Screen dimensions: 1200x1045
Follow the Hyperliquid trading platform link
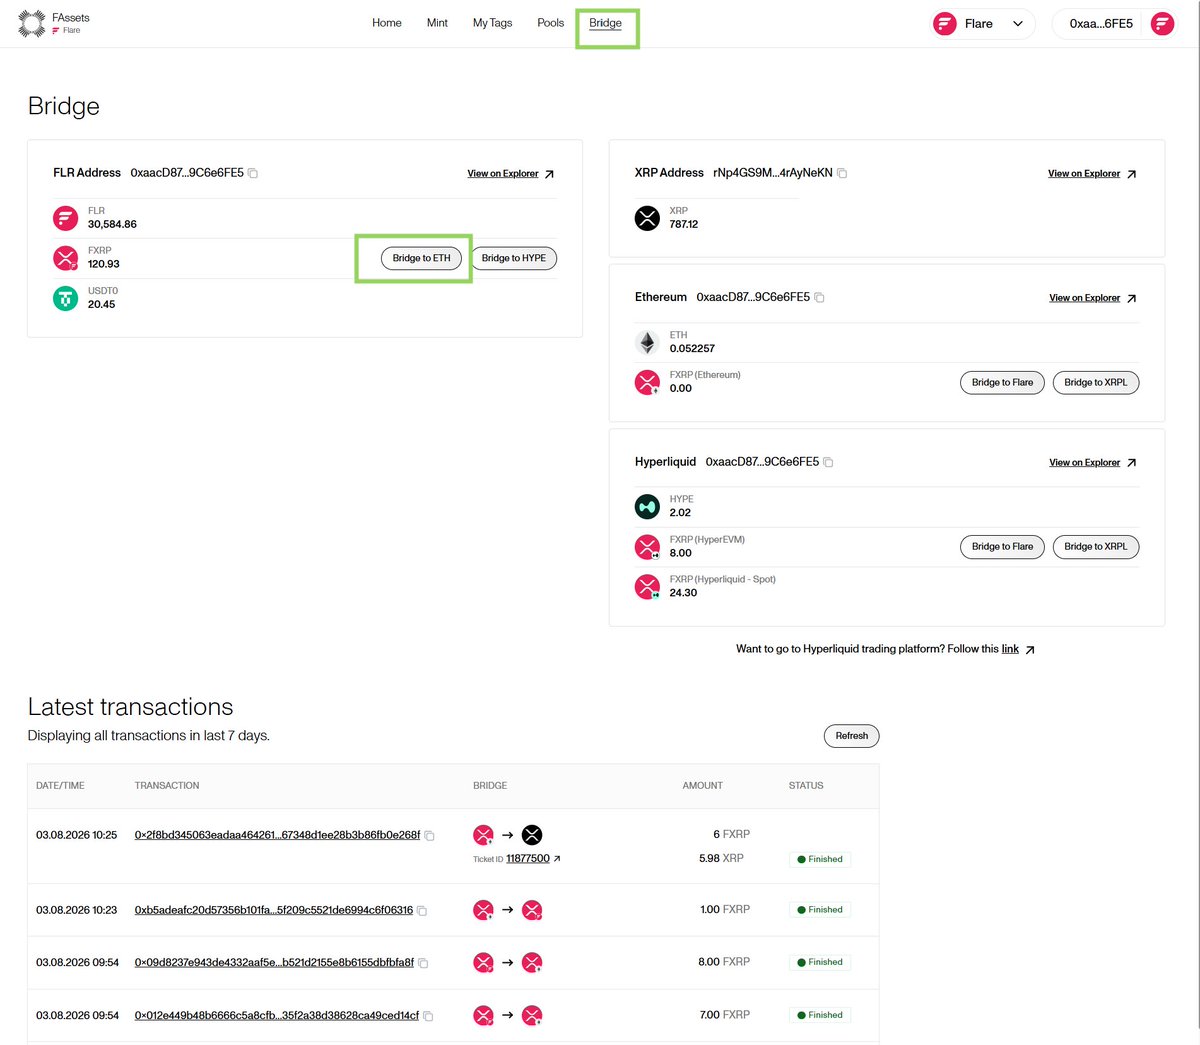tap(1010, 649)
